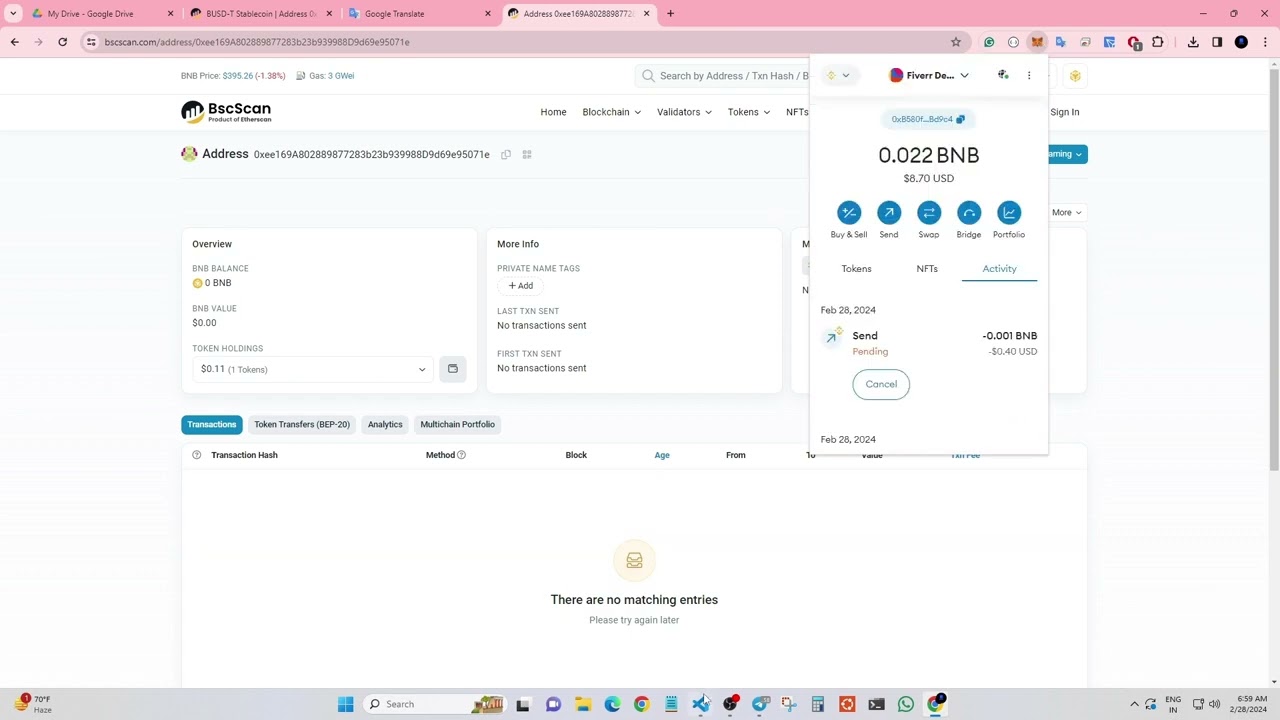Click Transaction Hash help icon
Viewport: 1280px width, 720px height.
(197, 455)
